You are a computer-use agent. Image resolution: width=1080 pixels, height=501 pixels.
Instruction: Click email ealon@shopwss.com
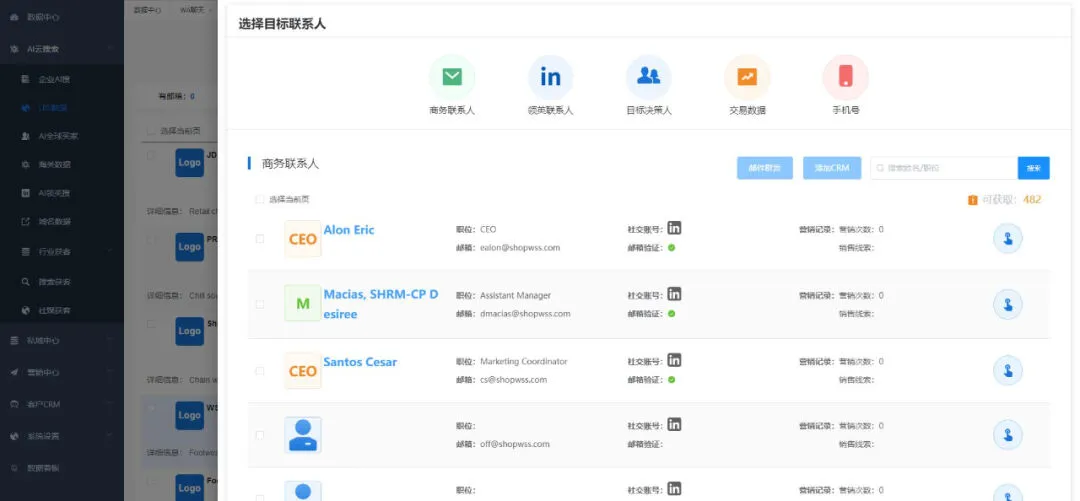[520, 247]
